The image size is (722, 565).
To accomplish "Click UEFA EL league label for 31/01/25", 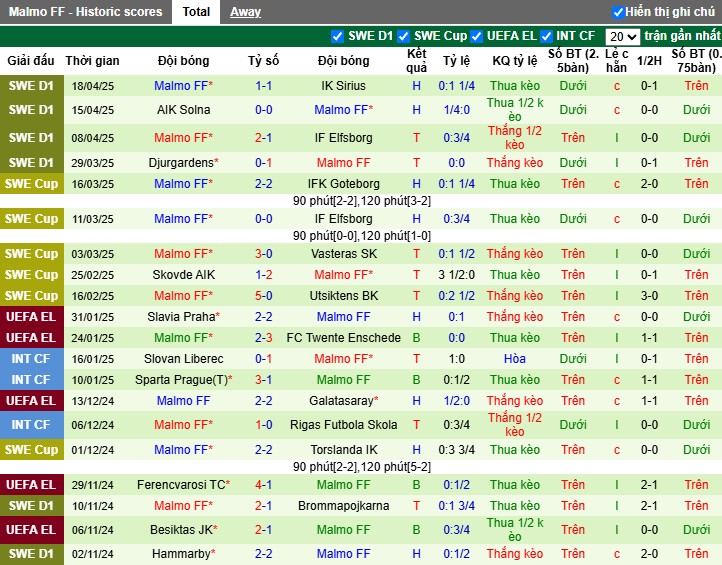I will (x=31, y=317).
